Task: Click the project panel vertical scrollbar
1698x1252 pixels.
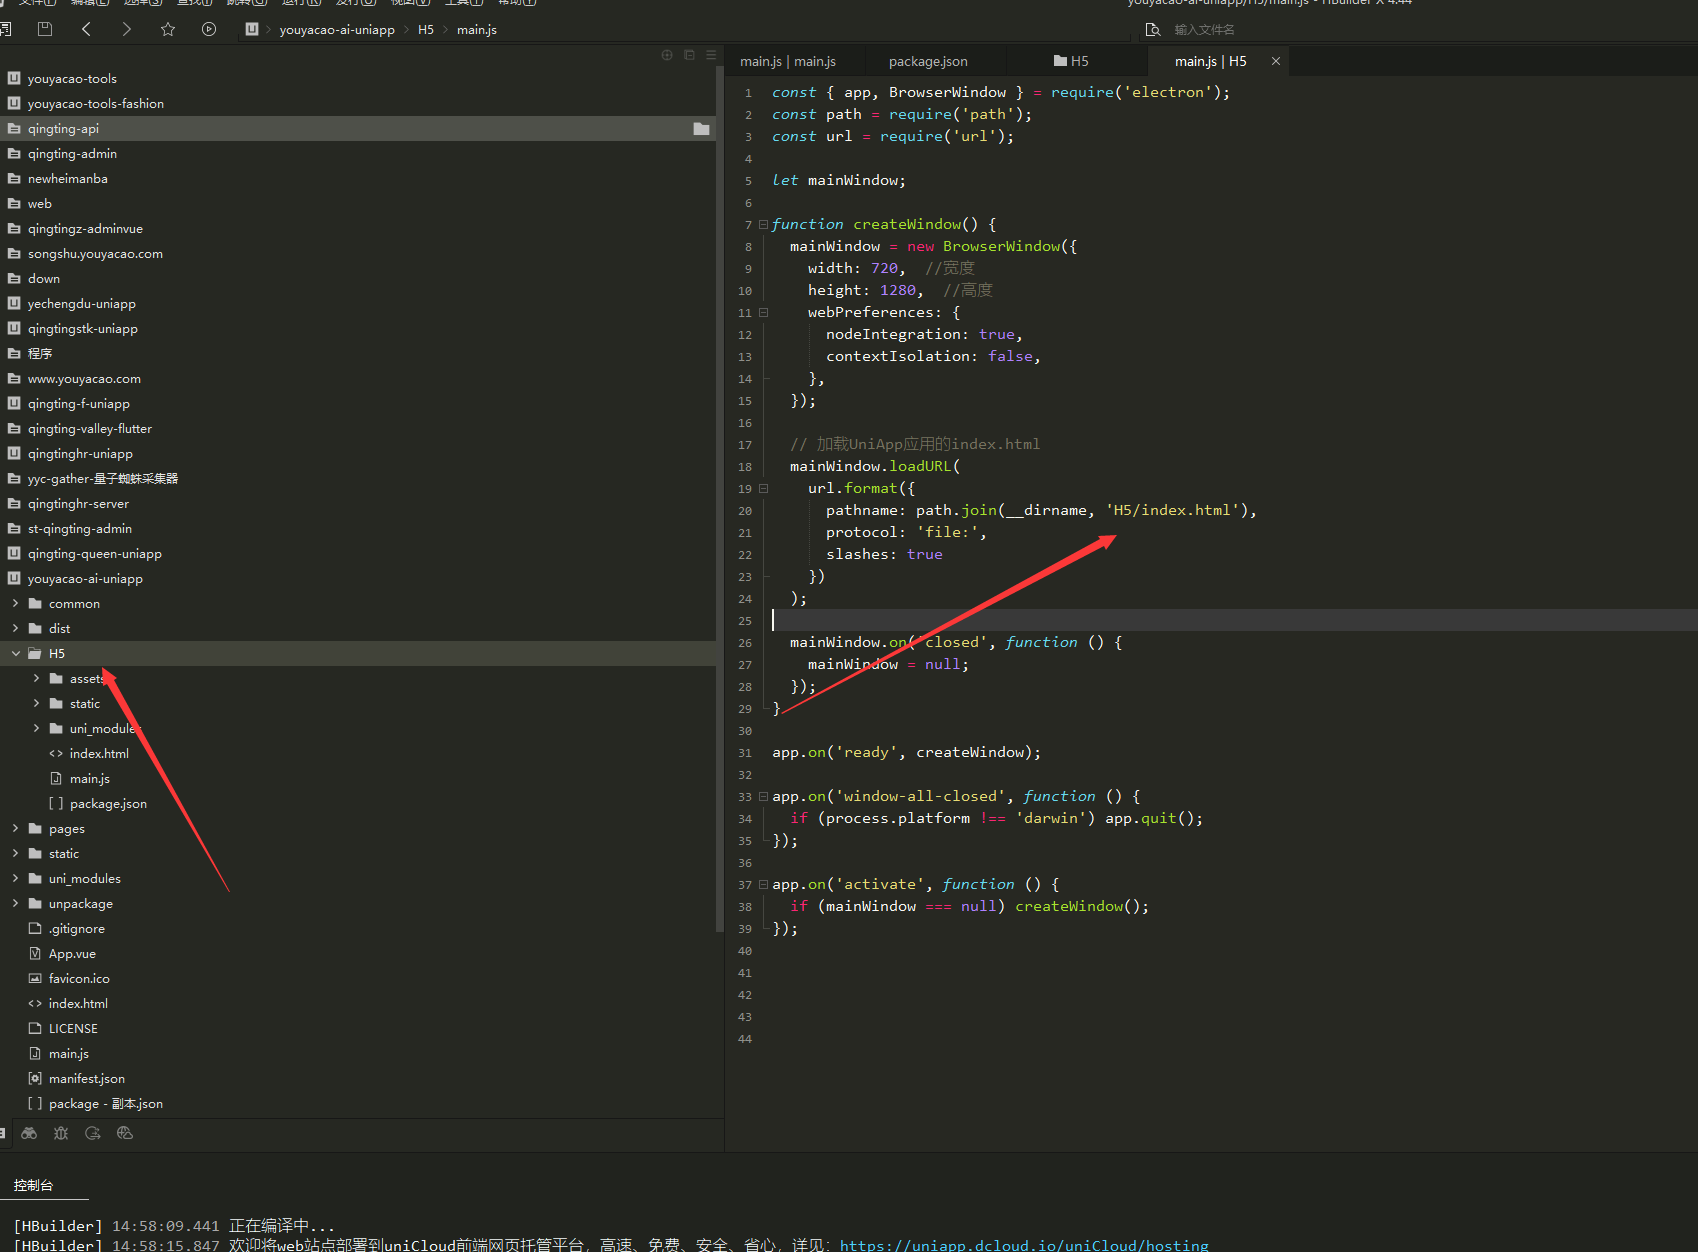Action: (719, 500)
